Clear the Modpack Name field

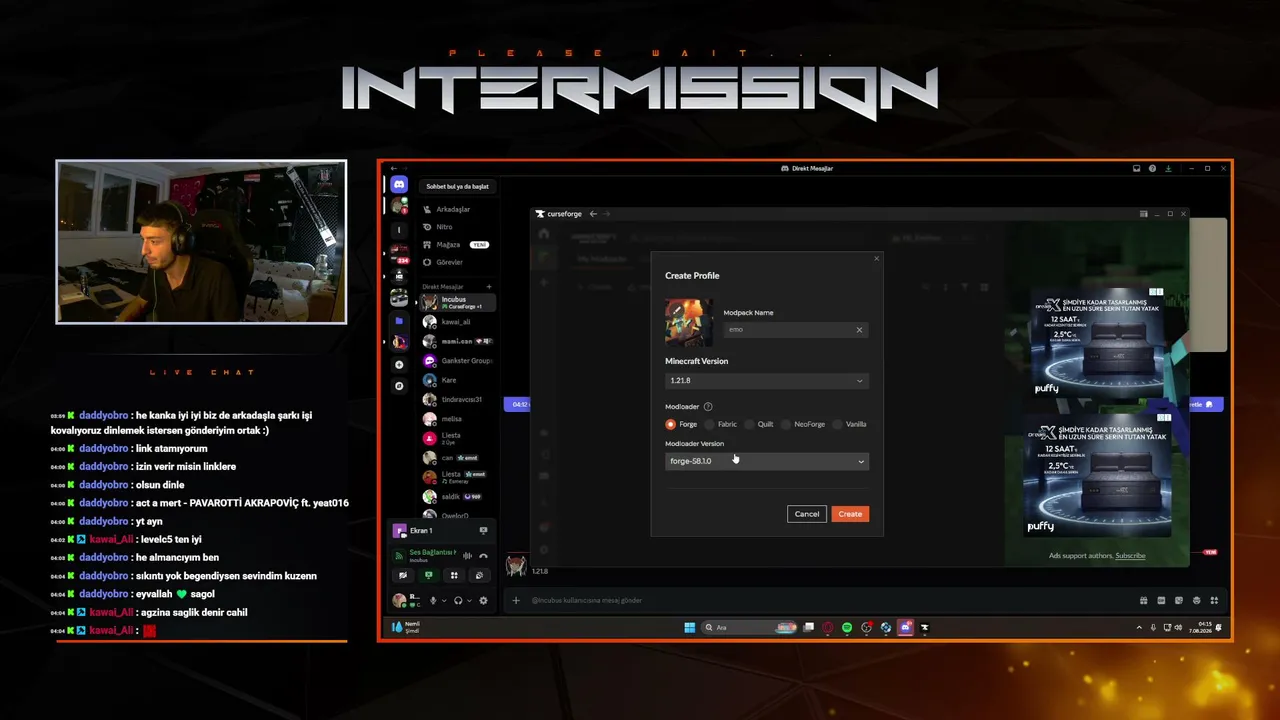pyautogui.click(x=859, y=329)
